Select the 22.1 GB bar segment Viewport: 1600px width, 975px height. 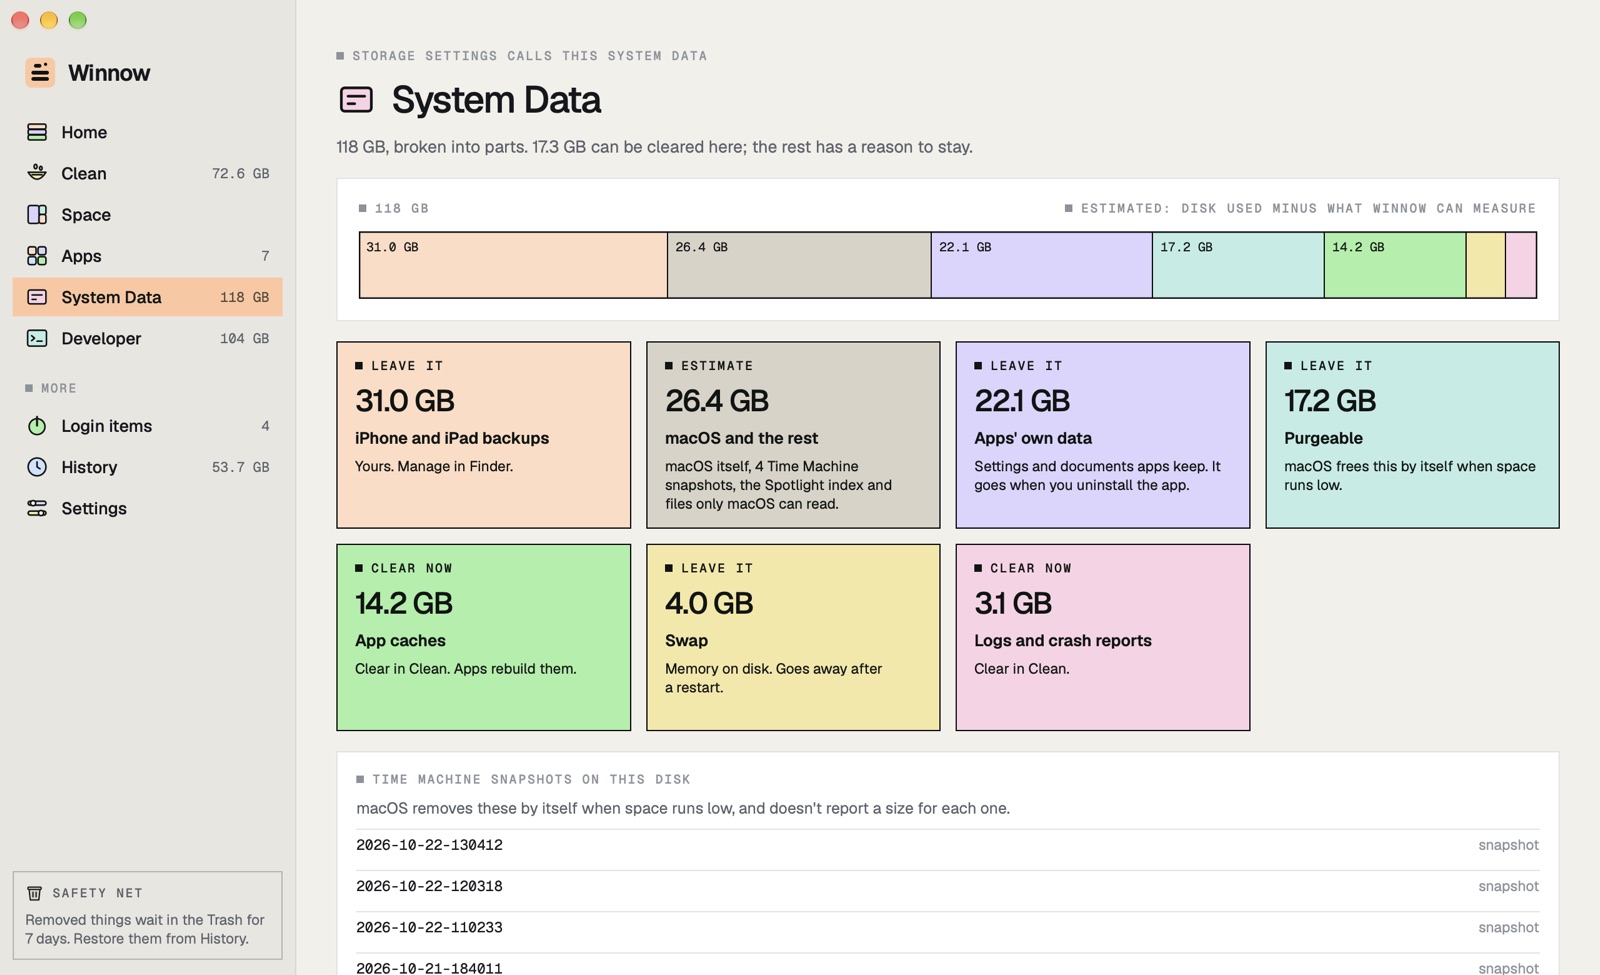(x=1042, y=265)
